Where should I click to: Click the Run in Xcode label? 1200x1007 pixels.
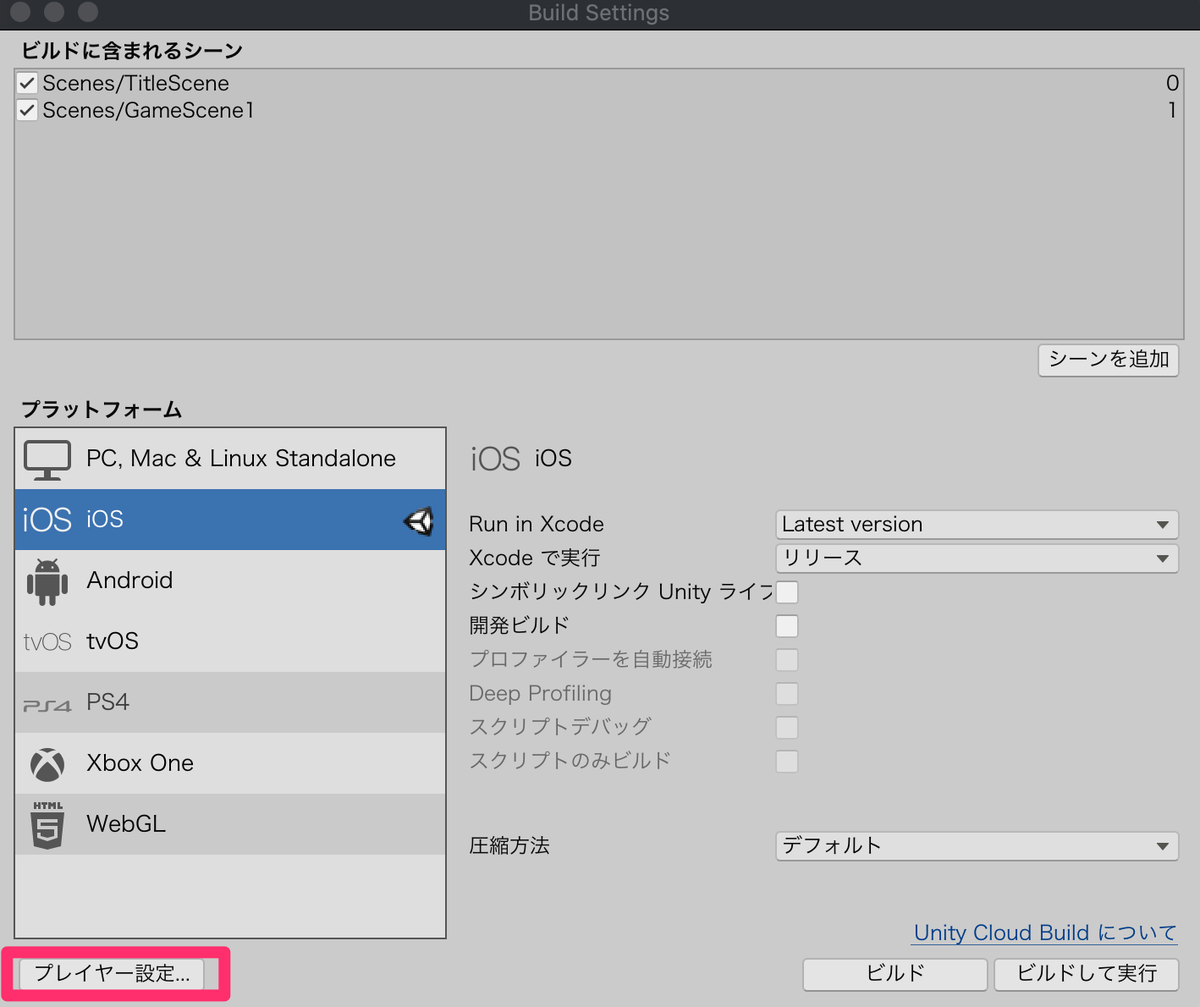[537, 524]
